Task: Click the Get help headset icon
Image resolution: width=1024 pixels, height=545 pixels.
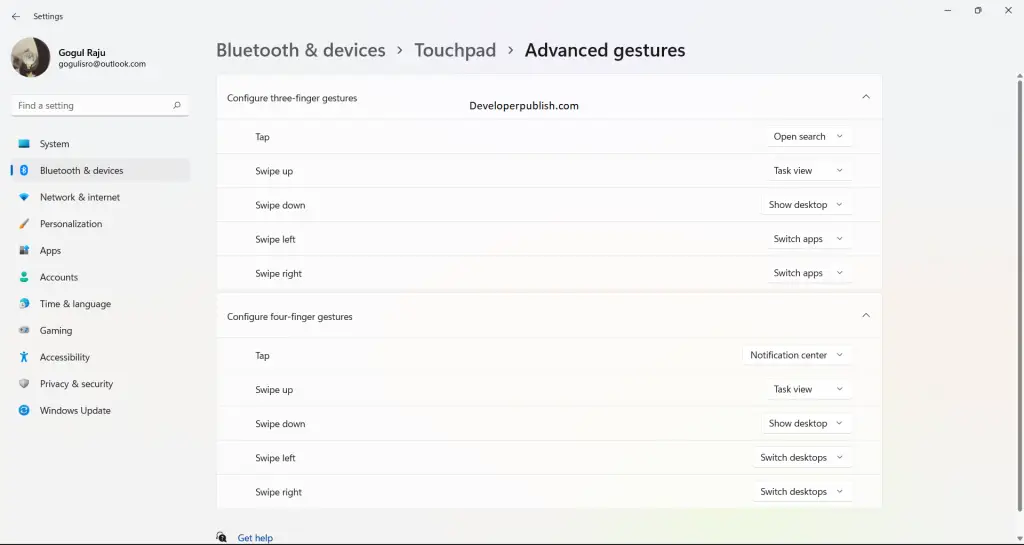Action: [221, 537]
